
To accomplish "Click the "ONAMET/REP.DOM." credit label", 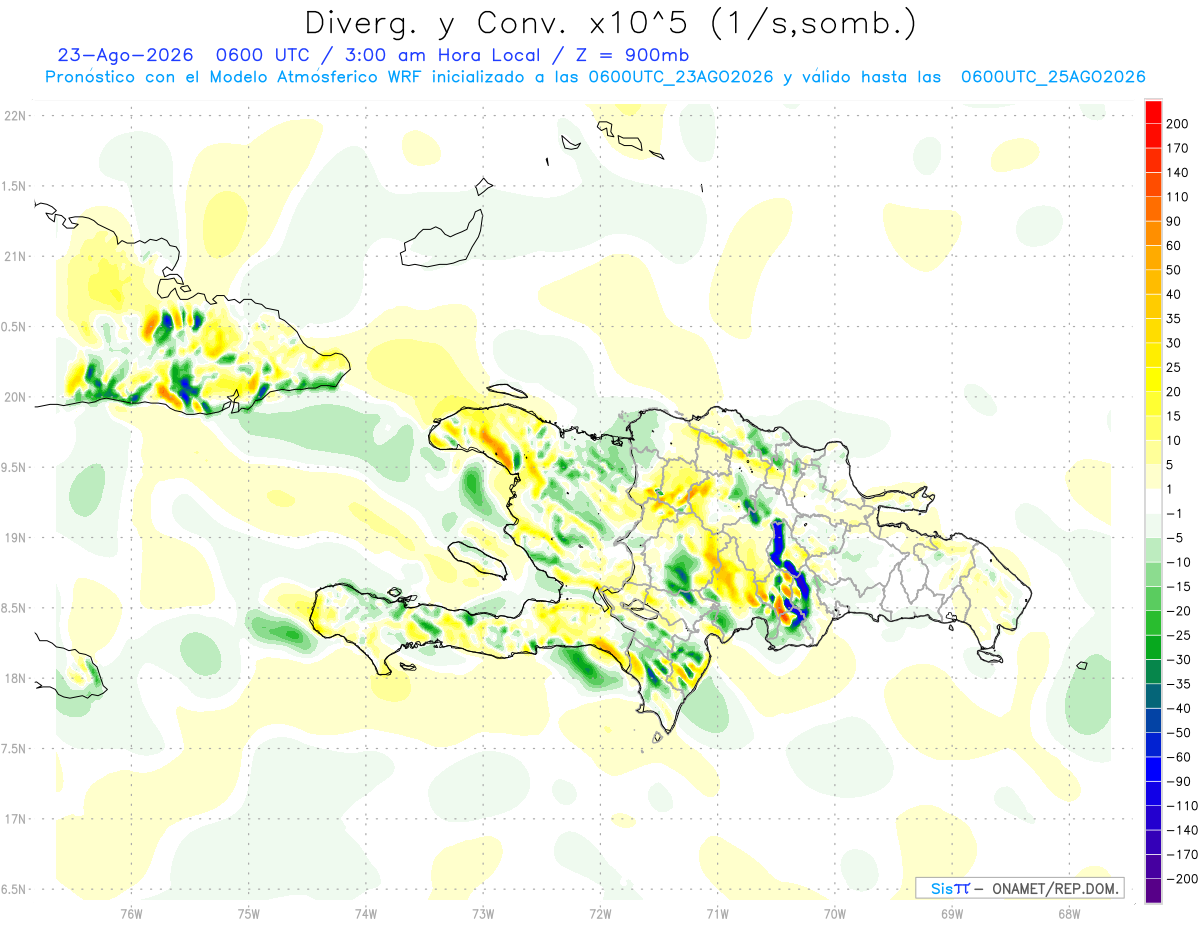I will [x=1053, y=888].
